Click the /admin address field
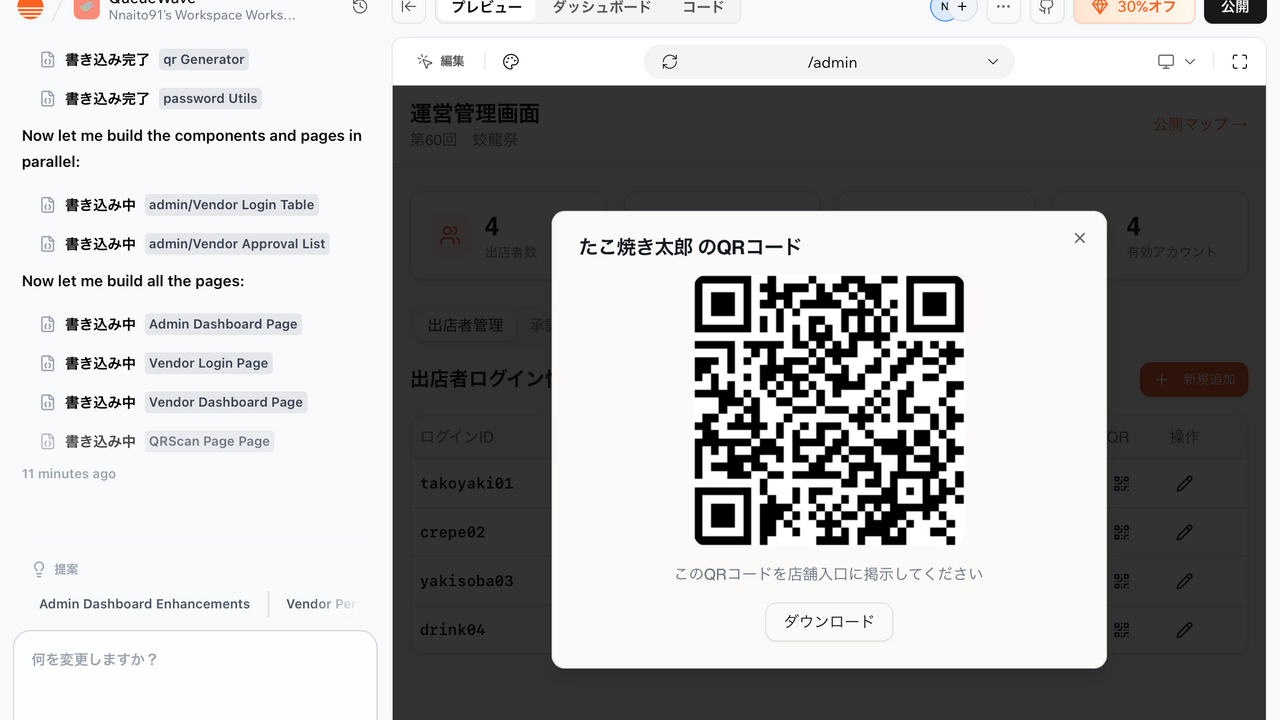Image resolution: width=1280 pixels, height=720 pixels. point(829,62)
